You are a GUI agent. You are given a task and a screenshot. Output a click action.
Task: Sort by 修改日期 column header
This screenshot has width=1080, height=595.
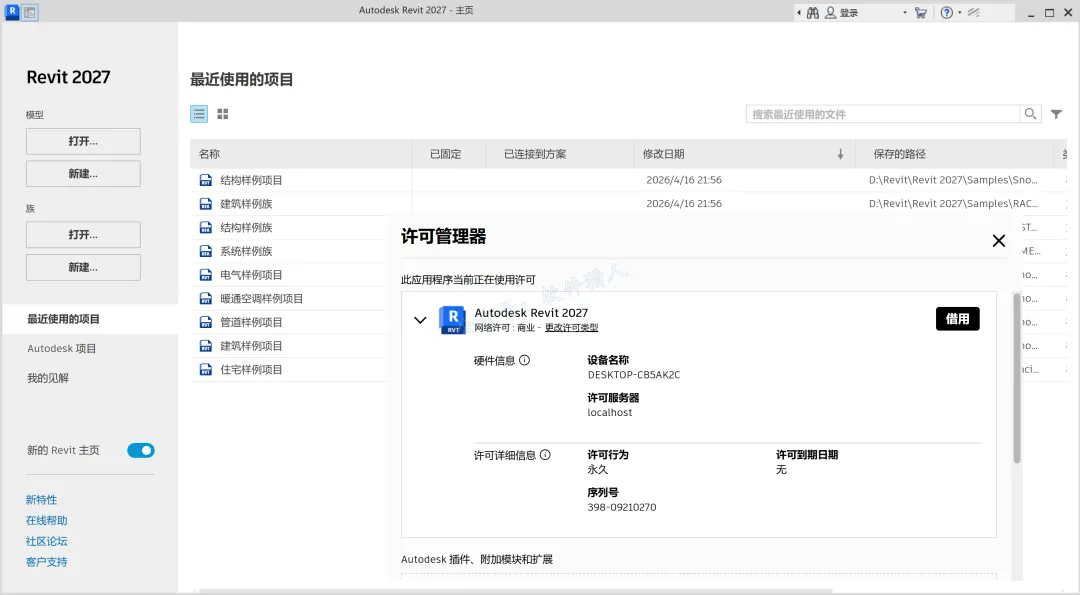(x=745, y=154)
